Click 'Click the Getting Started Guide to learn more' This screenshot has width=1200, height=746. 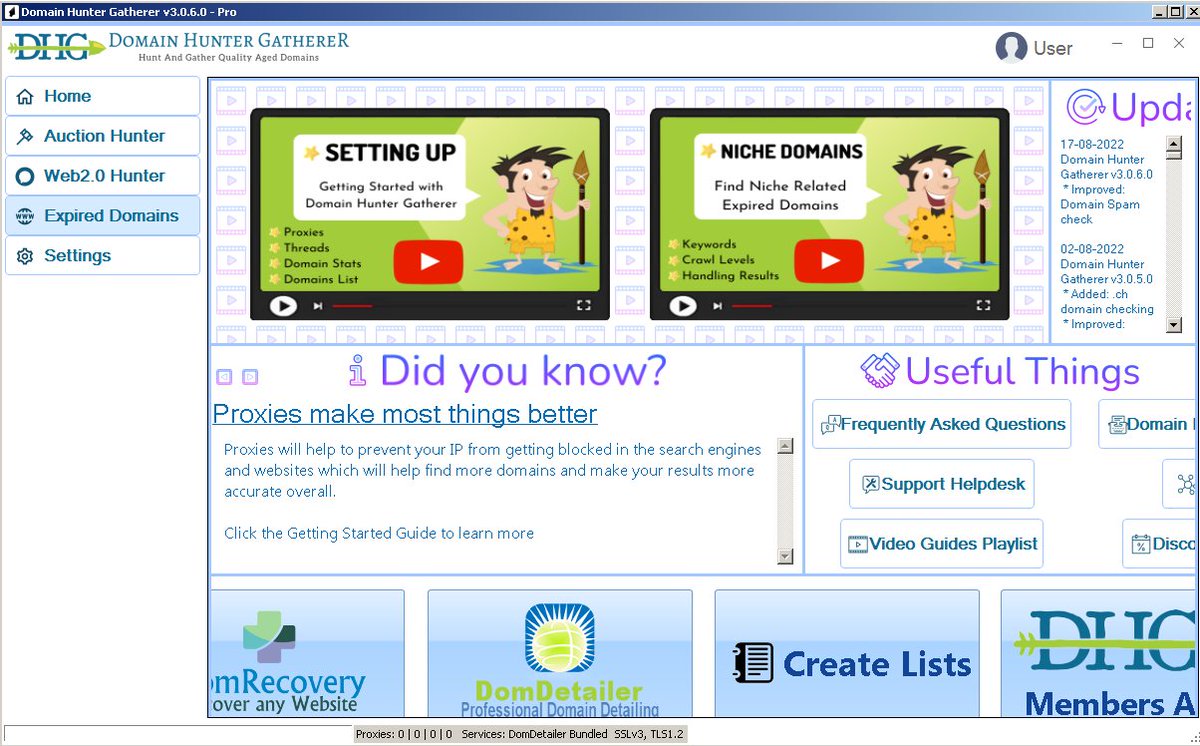[379, 533]
